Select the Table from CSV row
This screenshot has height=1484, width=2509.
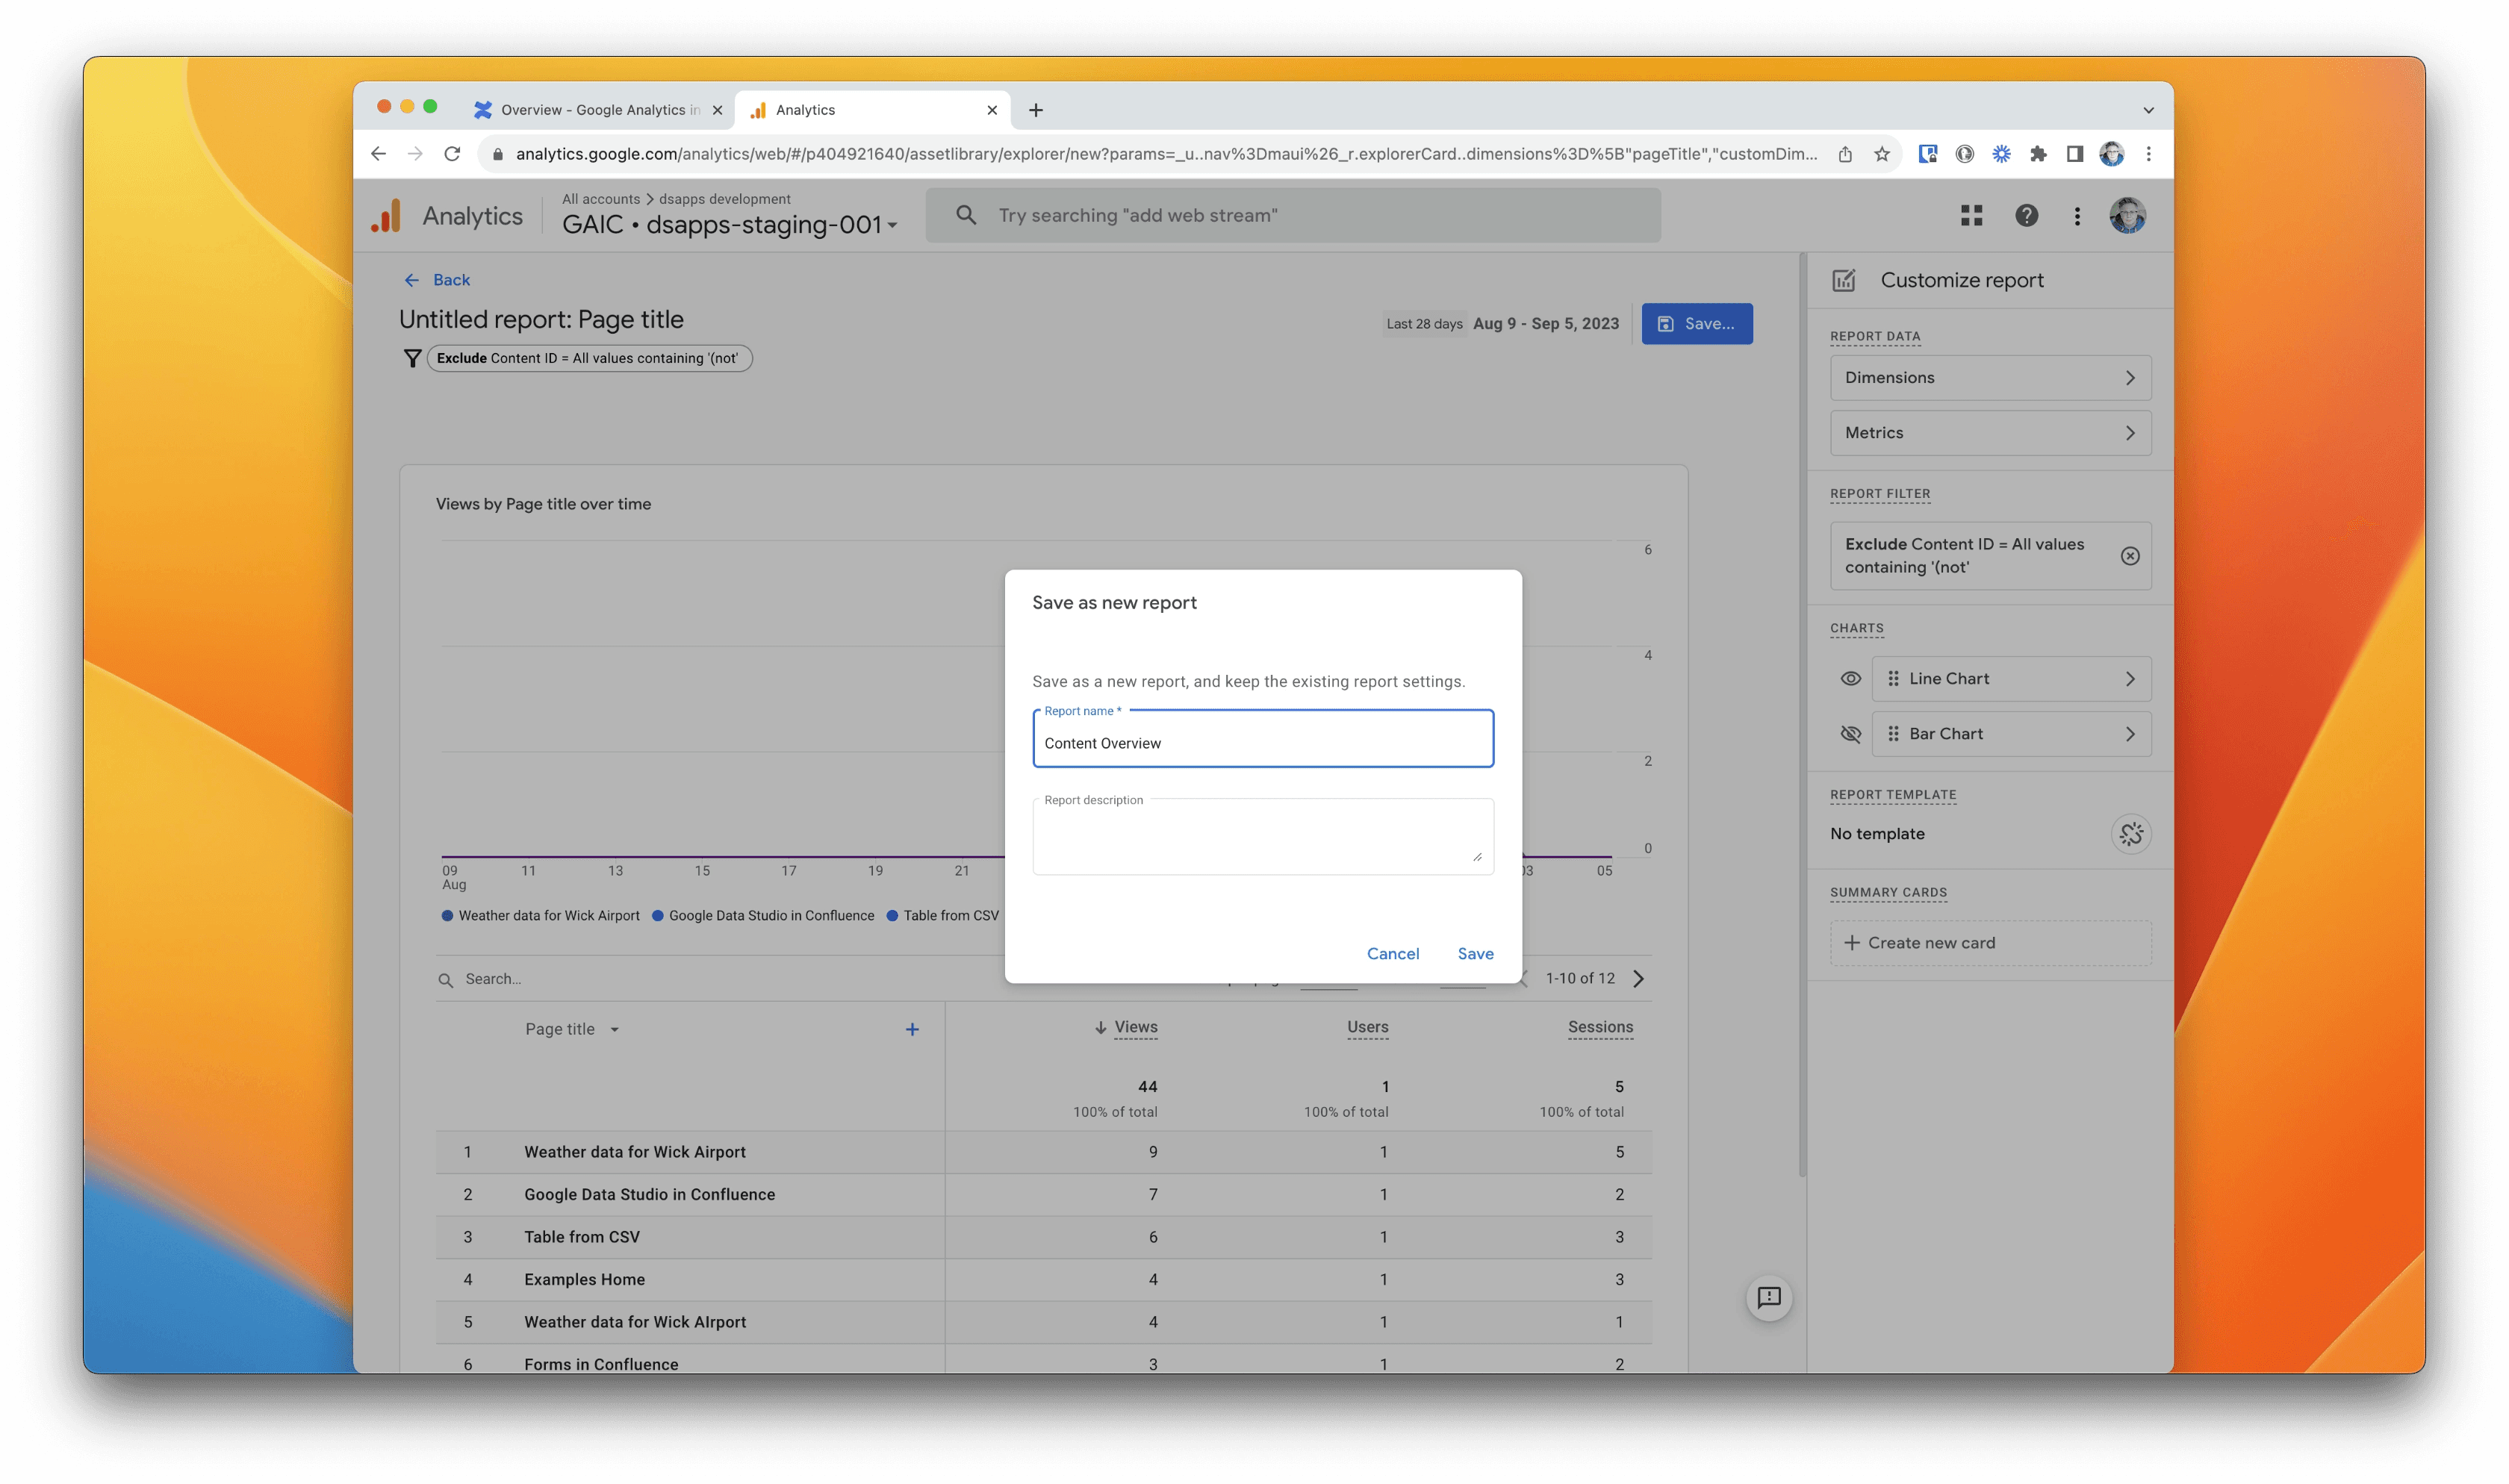click(1043, 1237)
